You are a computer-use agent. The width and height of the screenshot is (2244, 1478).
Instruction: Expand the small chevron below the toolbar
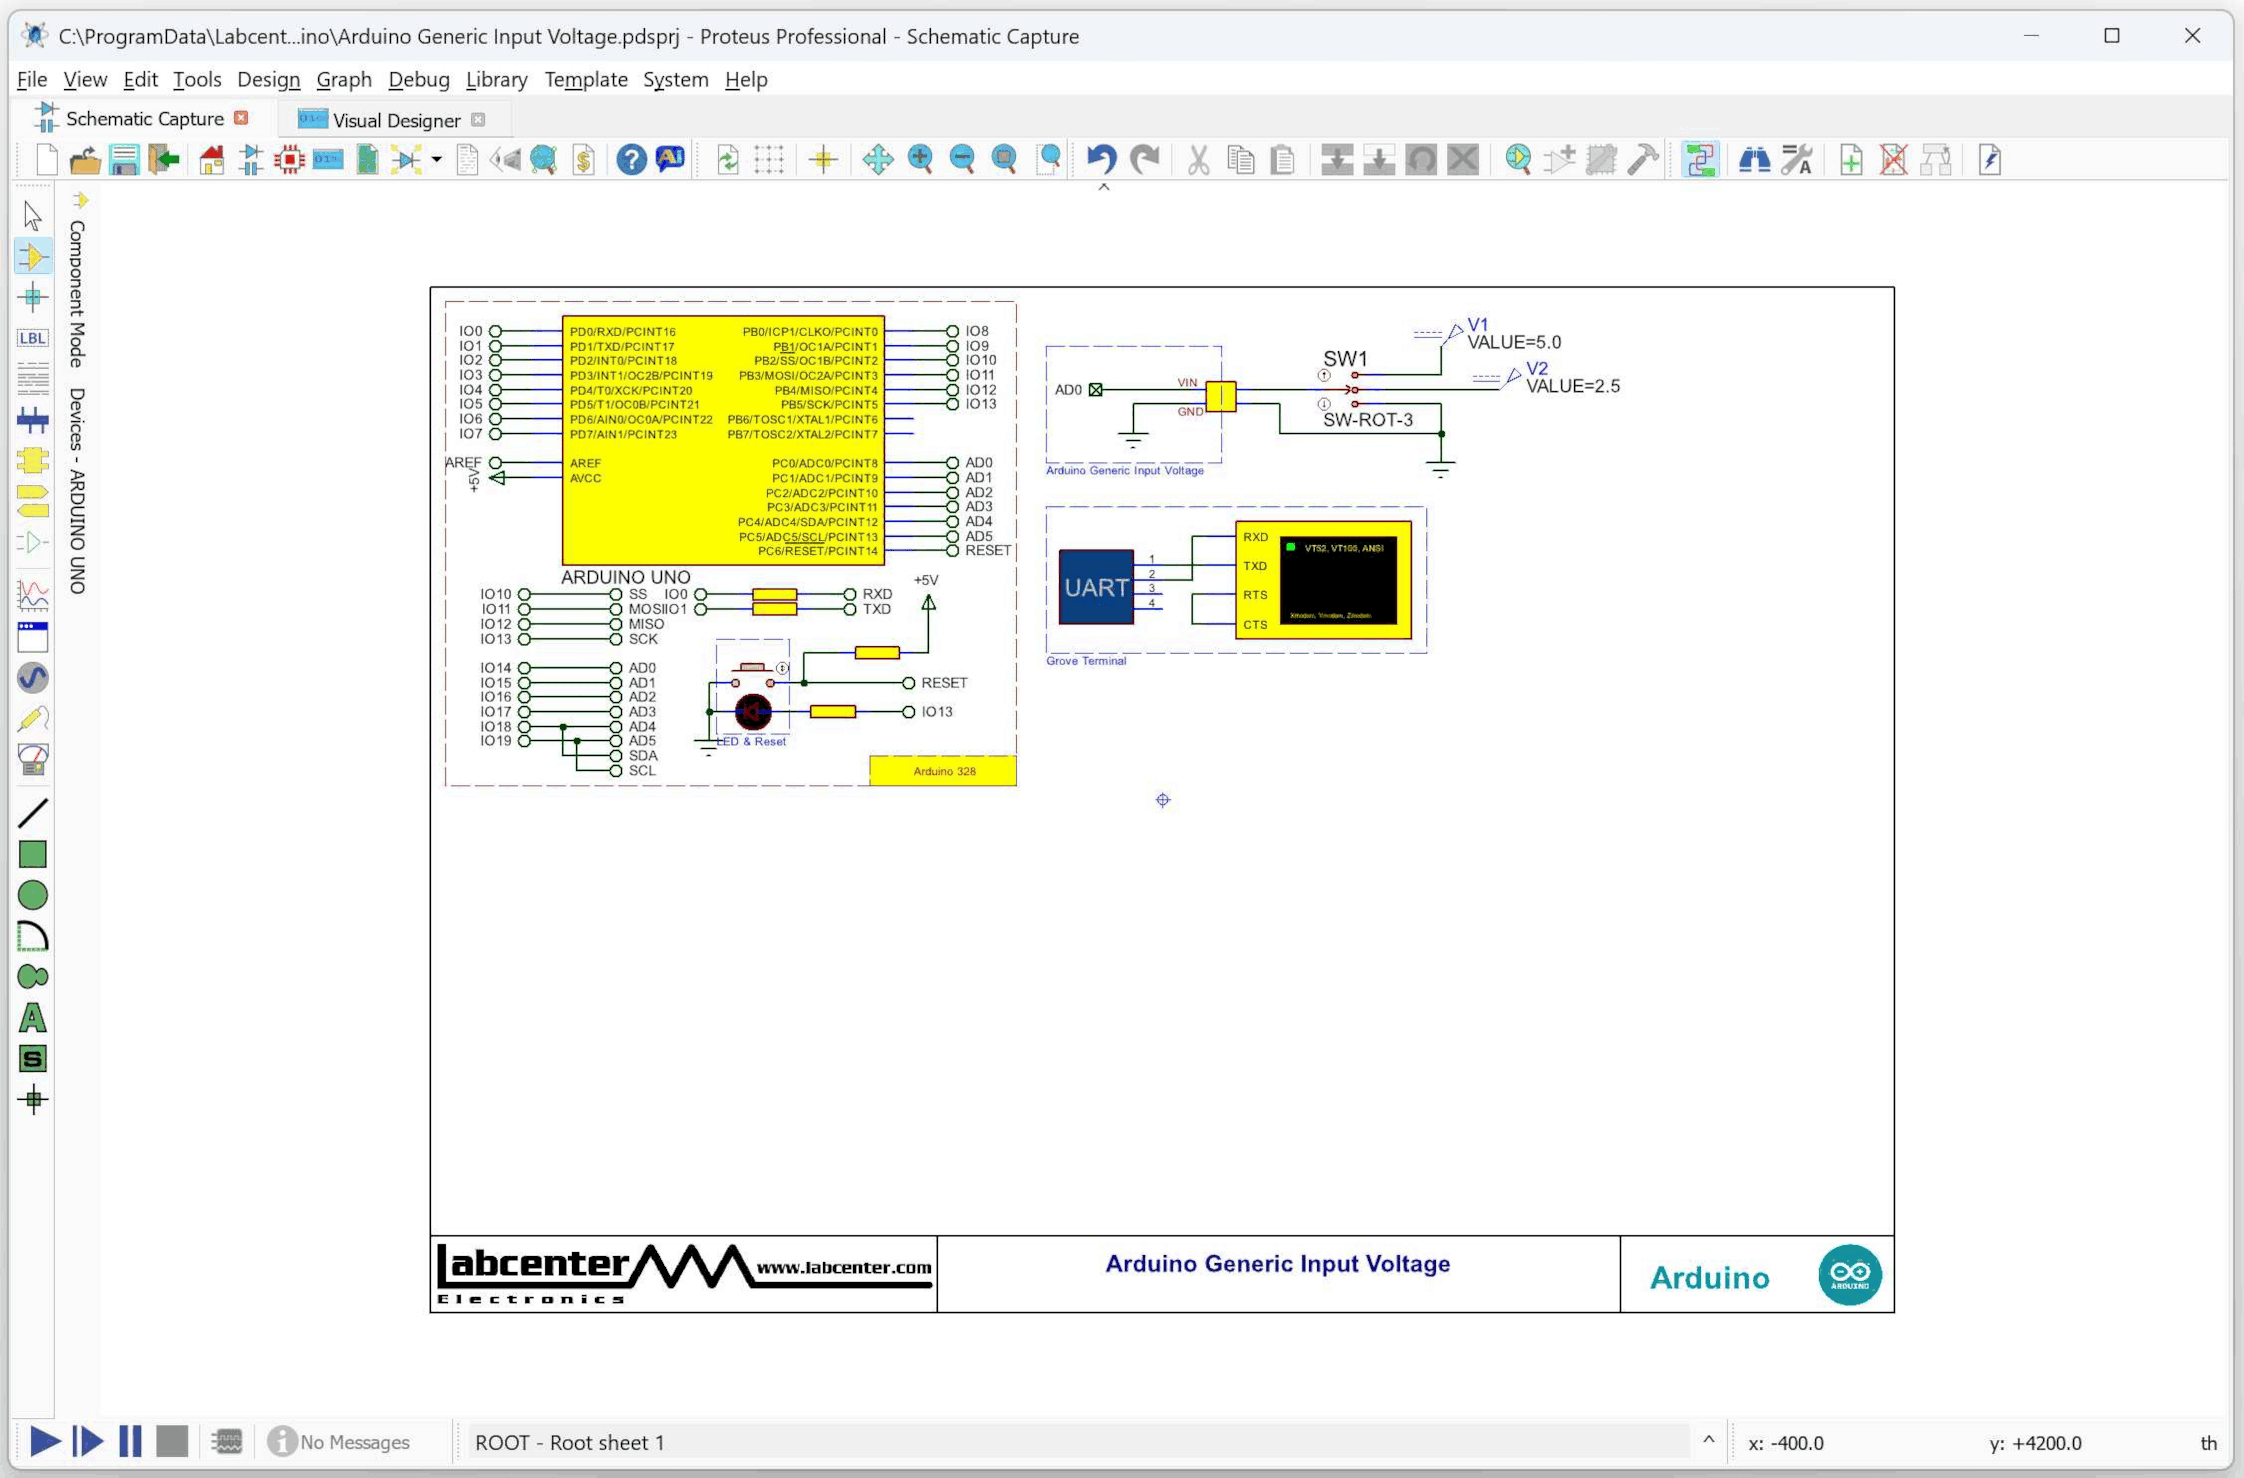[x=1104, y=187]
